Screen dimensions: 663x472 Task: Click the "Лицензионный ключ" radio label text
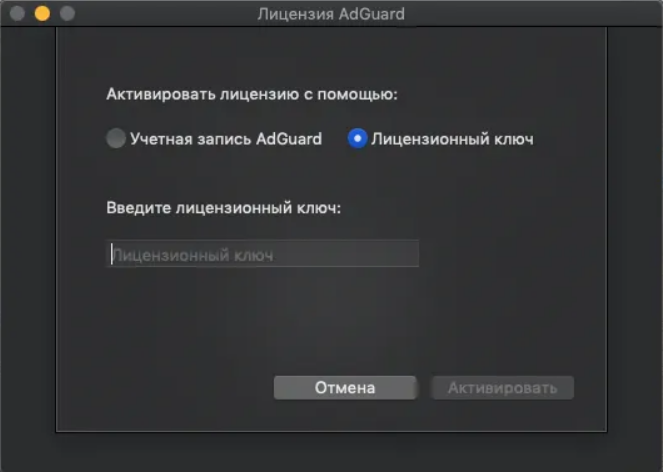452,139
